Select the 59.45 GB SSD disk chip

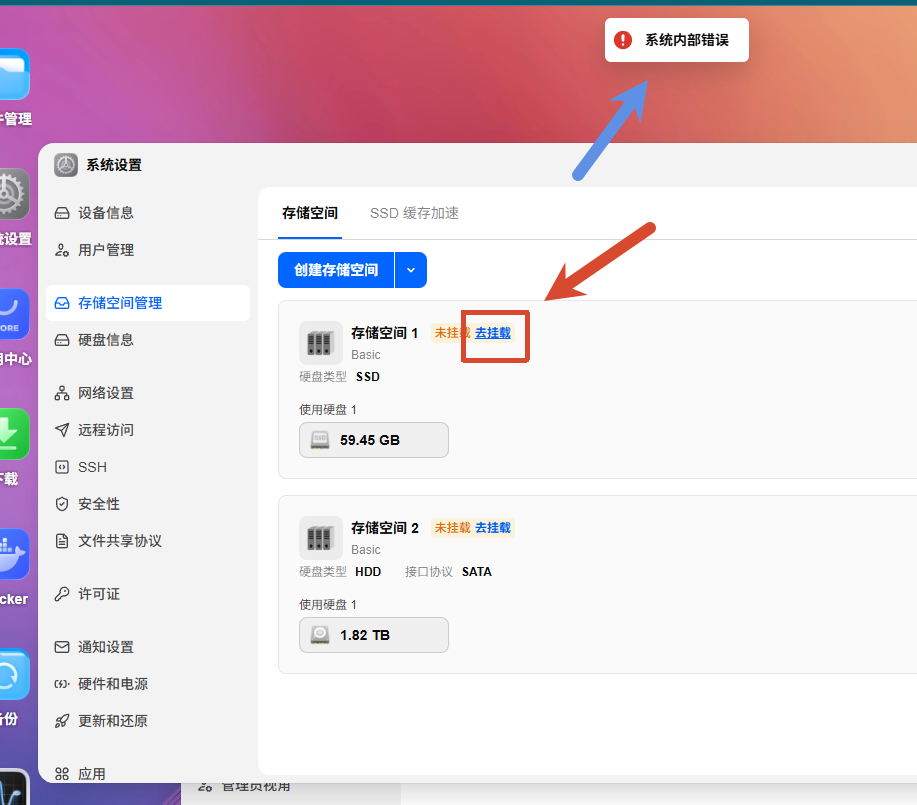click(x=374, y=440)
